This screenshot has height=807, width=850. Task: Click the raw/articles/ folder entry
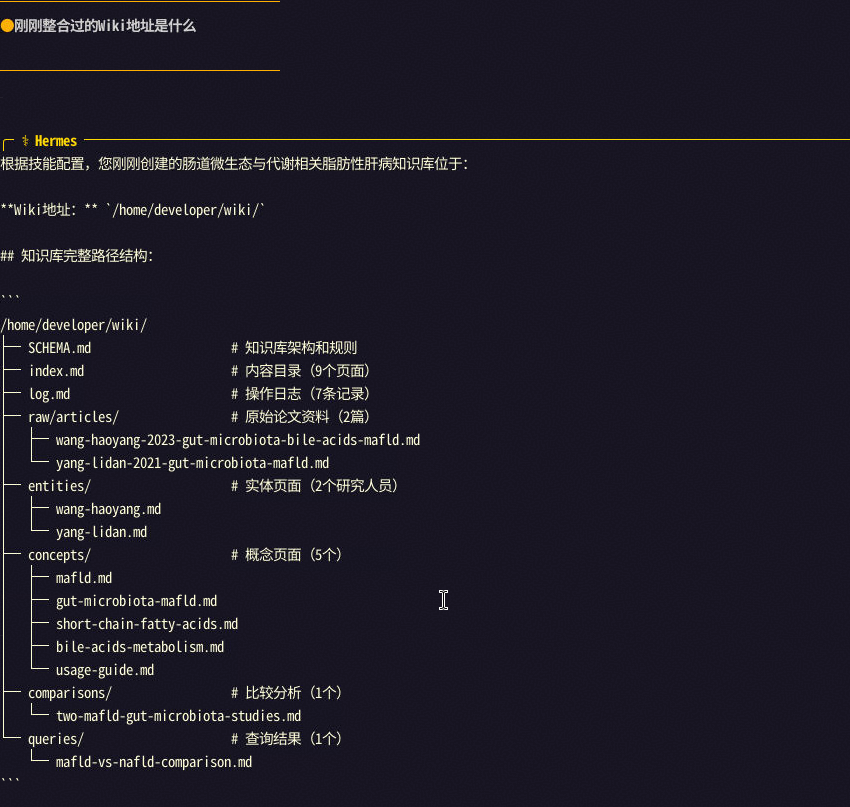tap(73, 417)
